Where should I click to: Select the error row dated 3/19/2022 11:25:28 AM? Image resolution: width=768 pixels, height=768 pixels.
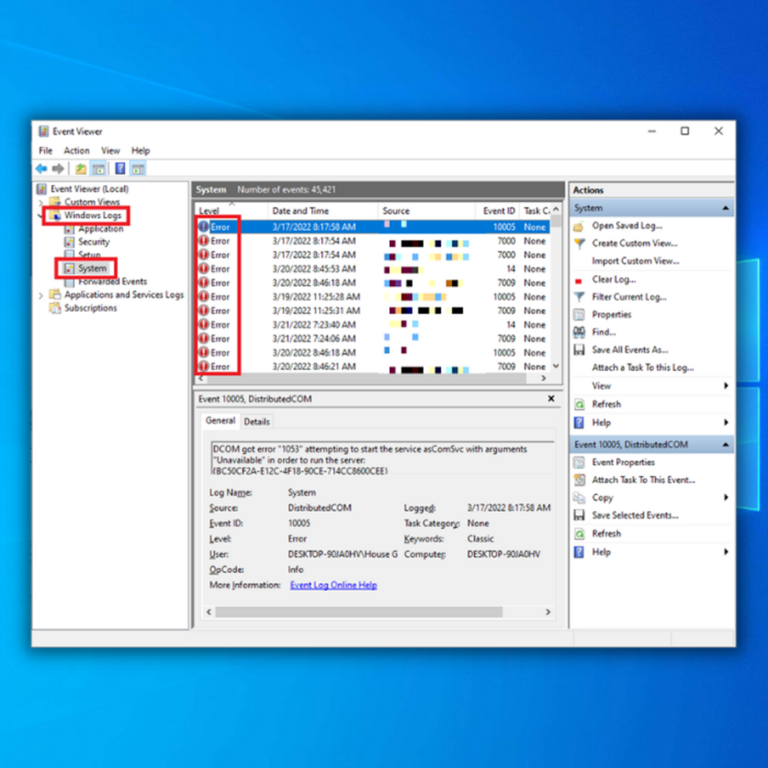coord(373,297)
